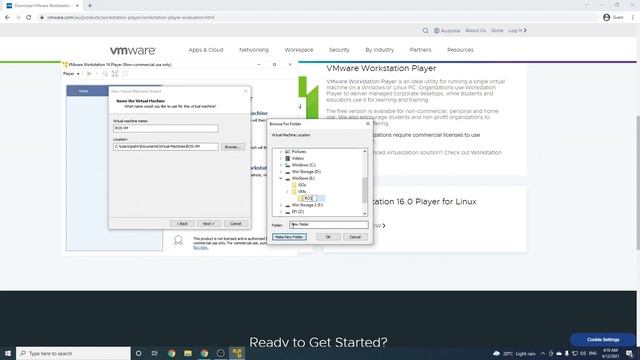Expand the Pictures tree node
Screen dimensions: 640x360
281,152
